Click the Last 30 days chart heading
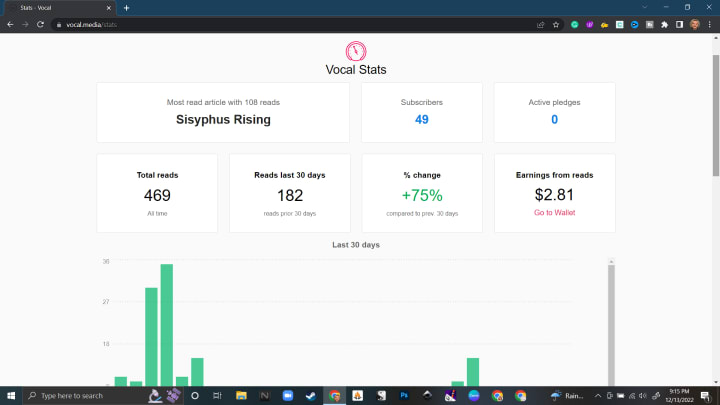This screenshot has height=405, width=720. click(x=356, y=245)
